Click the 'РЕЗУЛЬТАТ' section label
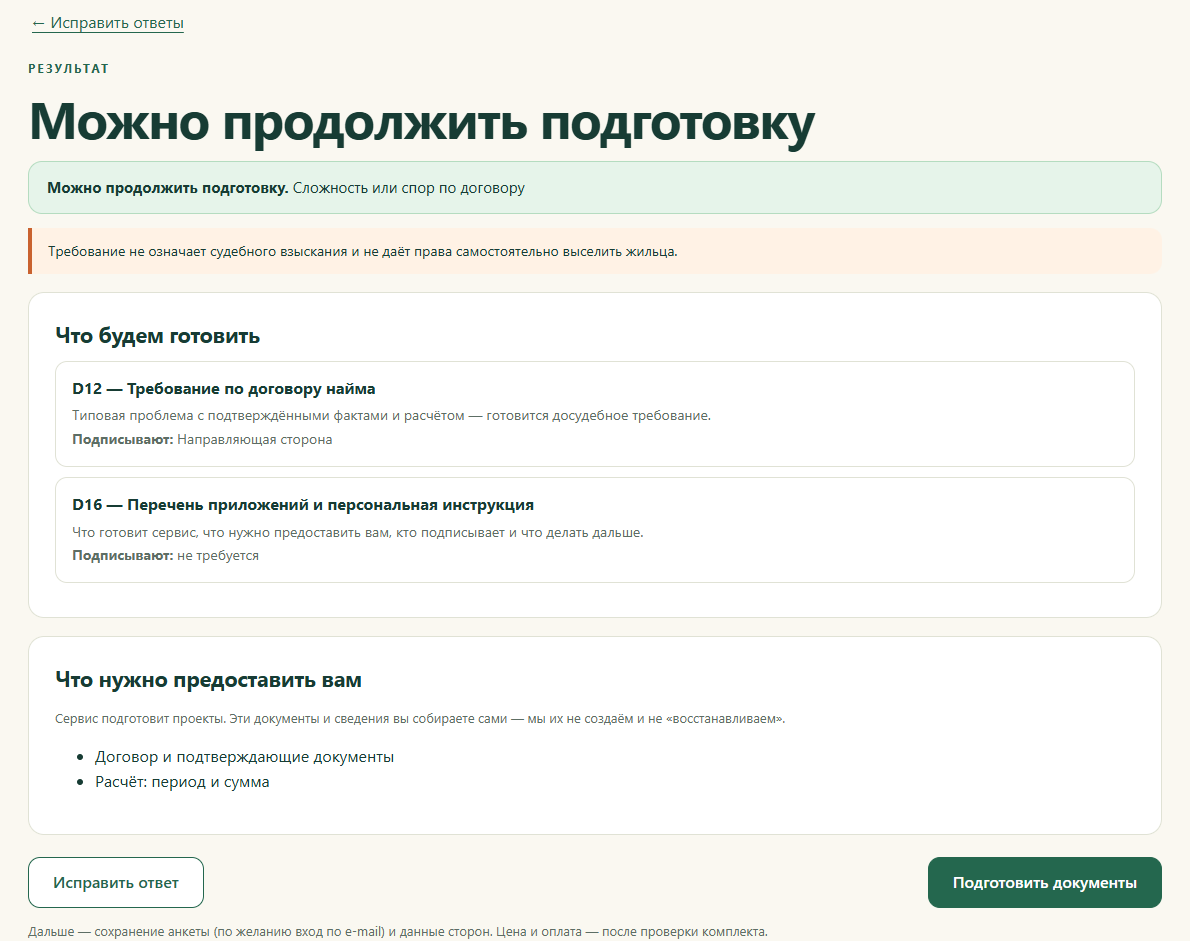 tap(68, 69)
